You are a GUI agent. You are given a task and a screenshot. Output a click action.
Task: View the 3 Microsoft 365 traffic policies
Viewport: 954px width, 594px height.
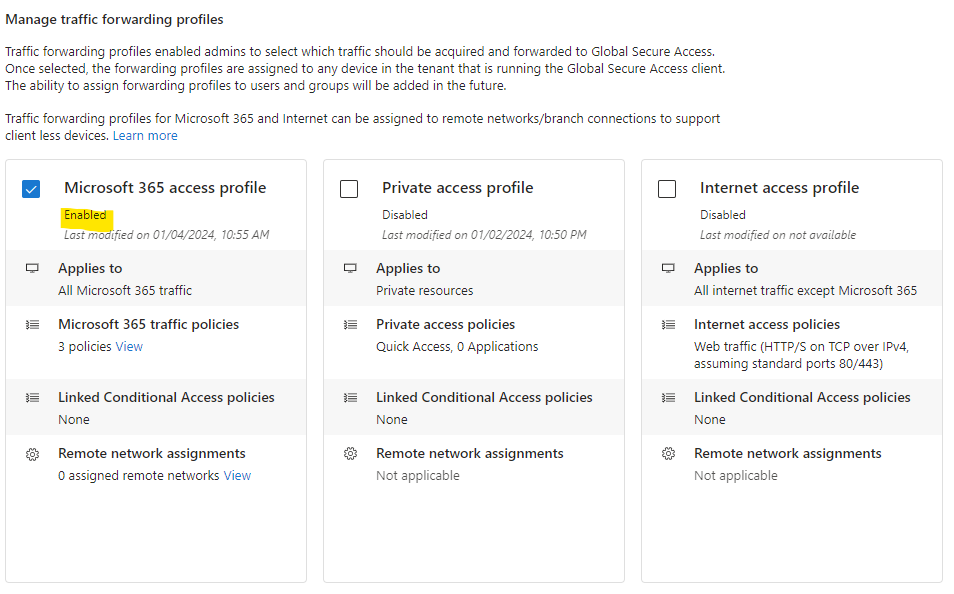[129, 347]
